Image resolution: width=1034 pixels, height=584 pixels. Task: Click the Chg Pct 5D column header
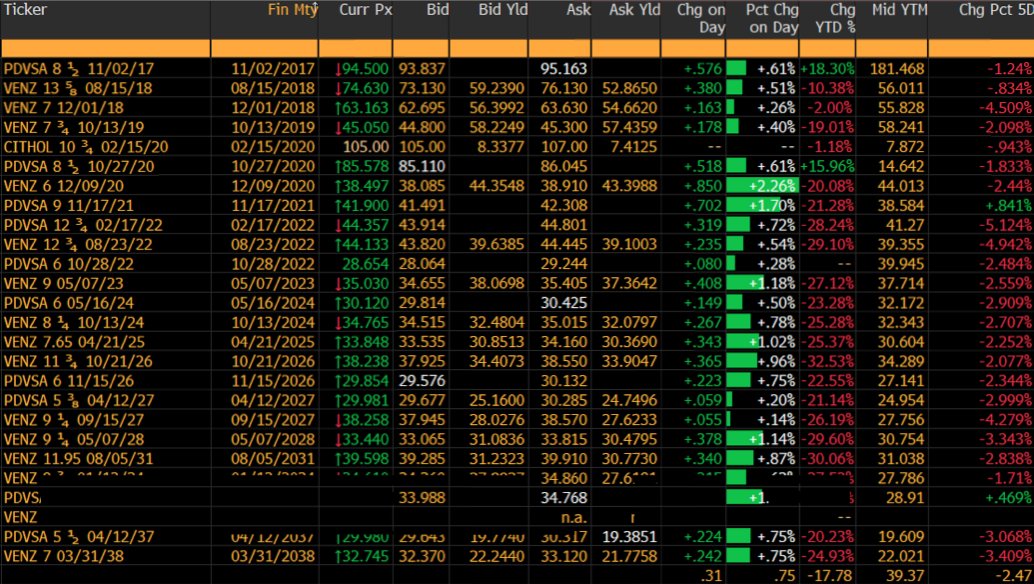point(996,10)
